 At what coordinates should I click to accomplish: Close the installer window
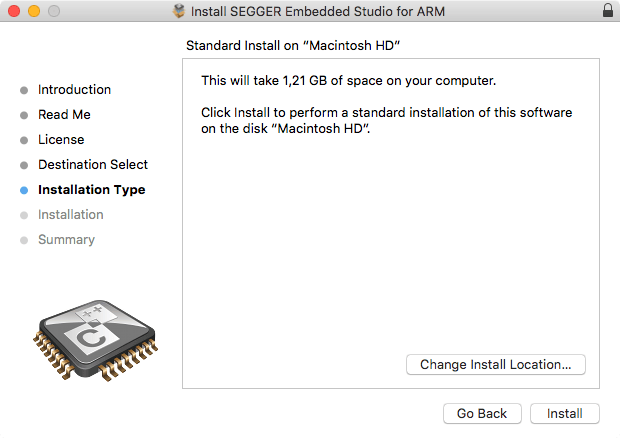coord(13,11)
